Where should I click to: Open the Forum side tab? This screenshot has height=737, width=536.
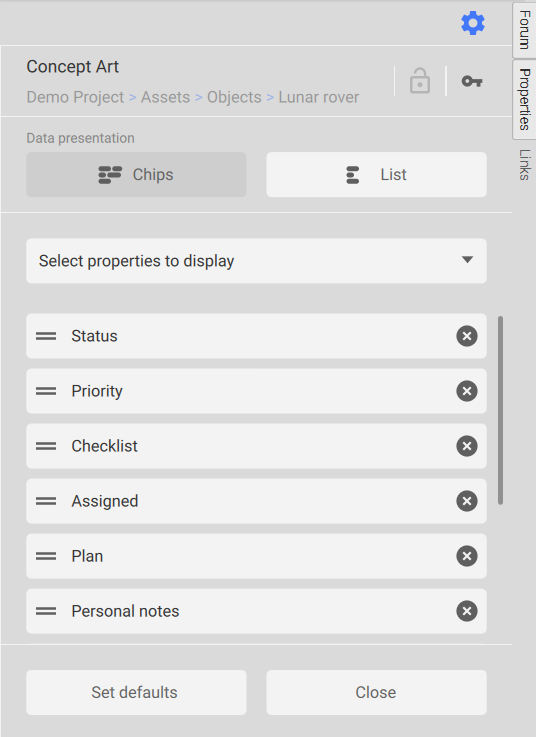pos(524,30)
